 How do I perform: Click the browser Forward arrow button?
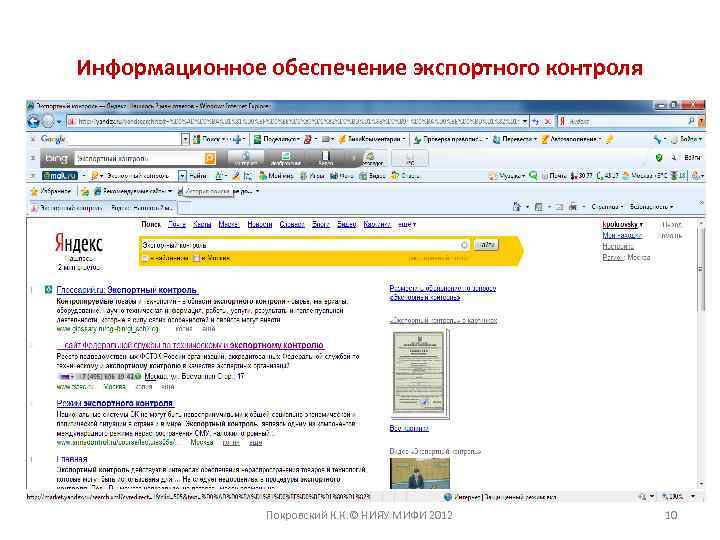click(x=48, y=121)
